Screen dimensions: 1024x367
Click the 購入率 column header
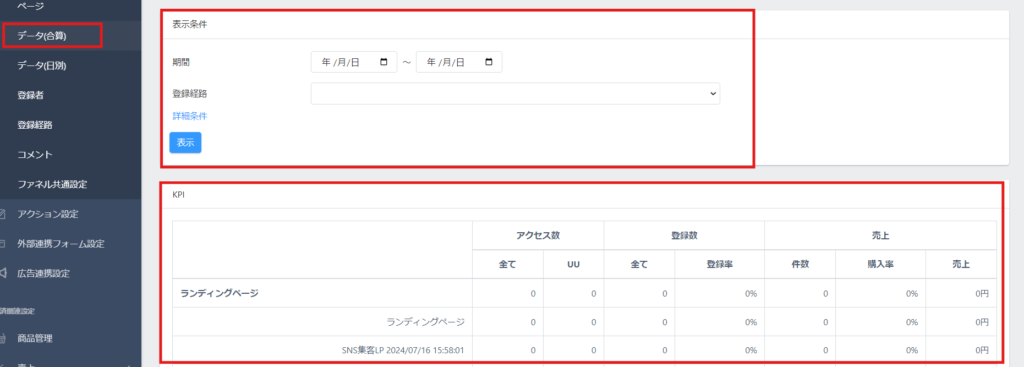pos(880,264)
